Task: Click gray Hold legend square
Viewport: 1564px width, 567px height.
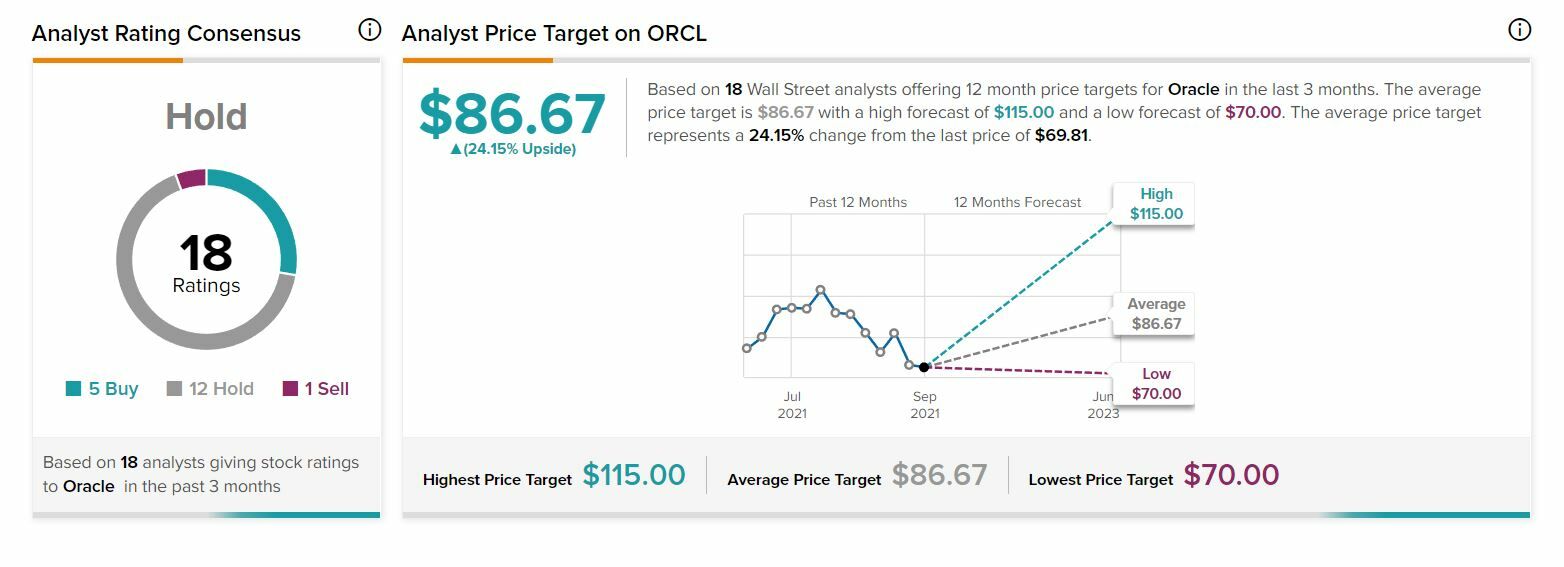Action: click(174, 389)
